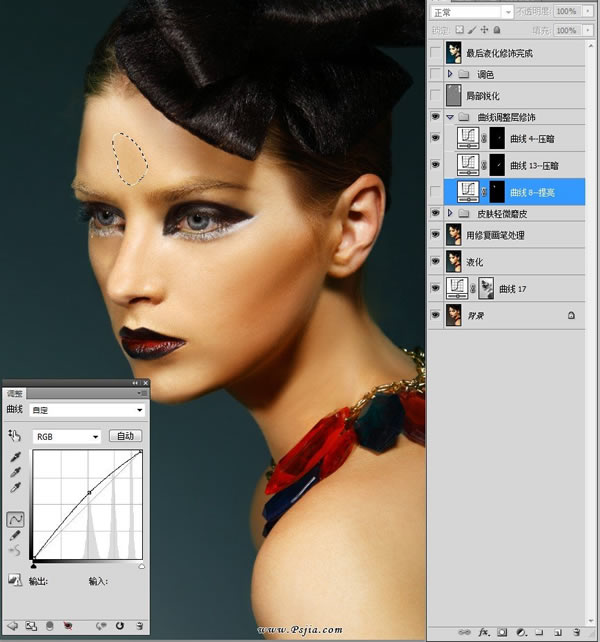Click link layers icon in Layers panel
This screenshot has width=600, height=642.
464,632
